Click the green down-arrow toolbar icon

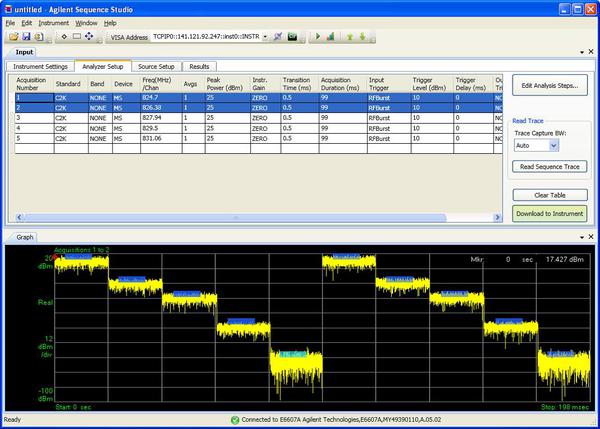[360, 37]
